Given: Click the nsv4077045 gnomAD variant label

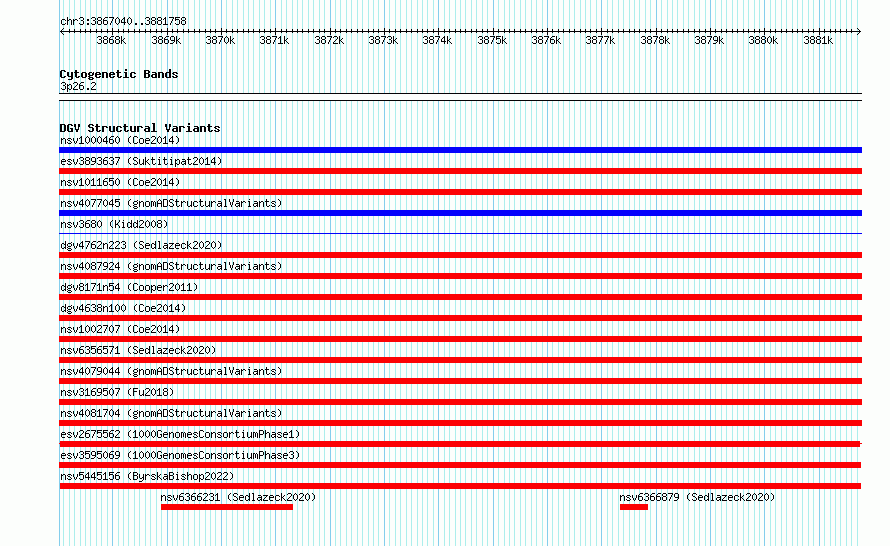Looking at the screenshot, I should tap(171, 203).
